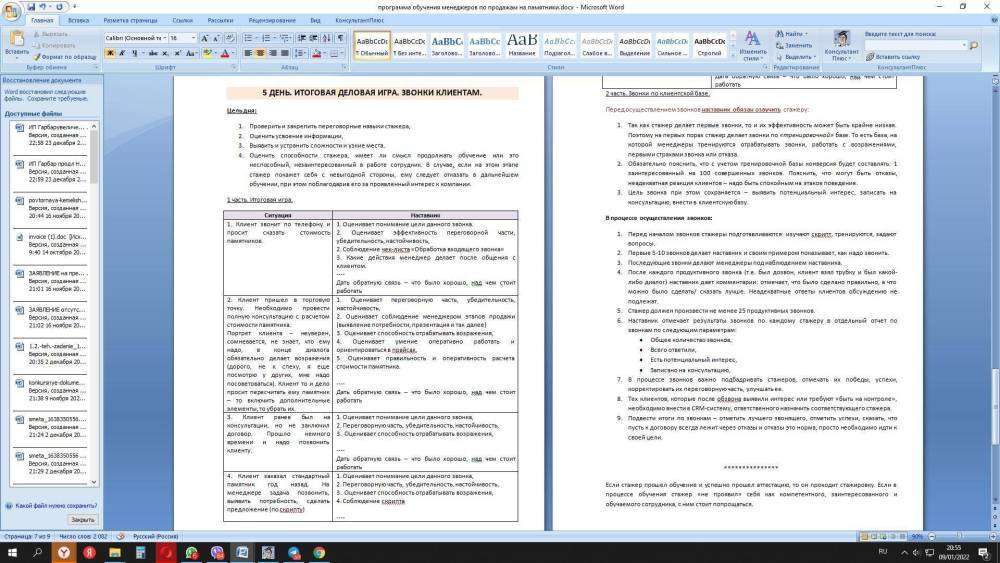Toggle center text alignment
Image resolution: width=1000 pixels, height=563 pixels.
click(x=260, y=53)
